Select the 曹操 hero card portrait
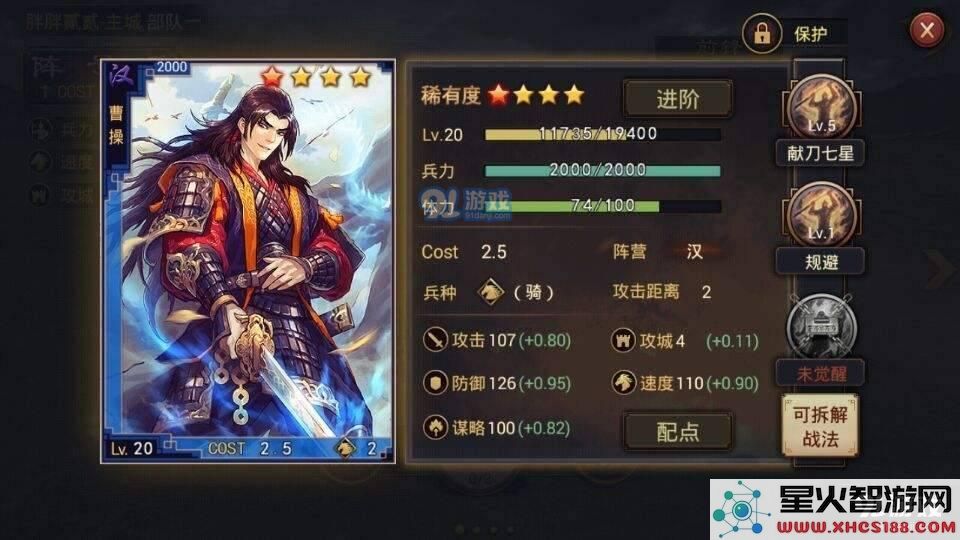 pos(248,261)
